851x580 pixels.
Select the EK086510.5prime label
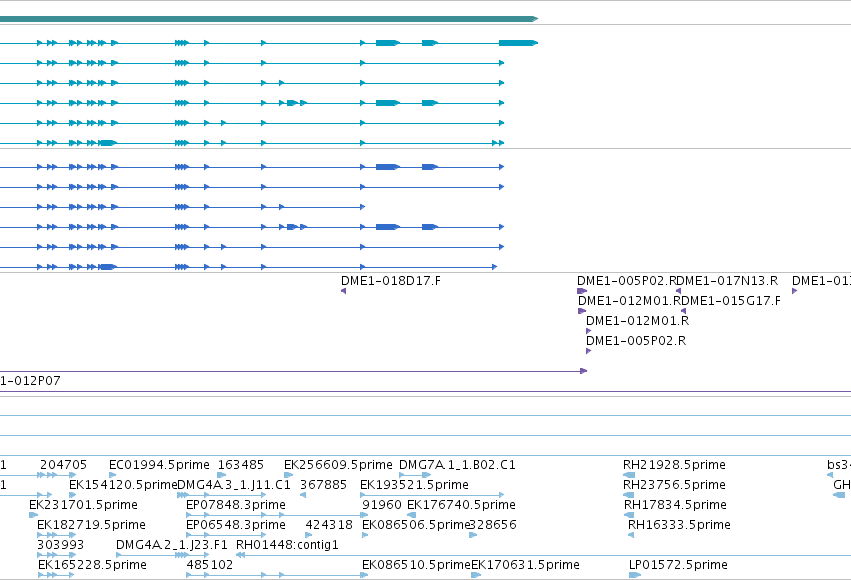click(416, 565)
